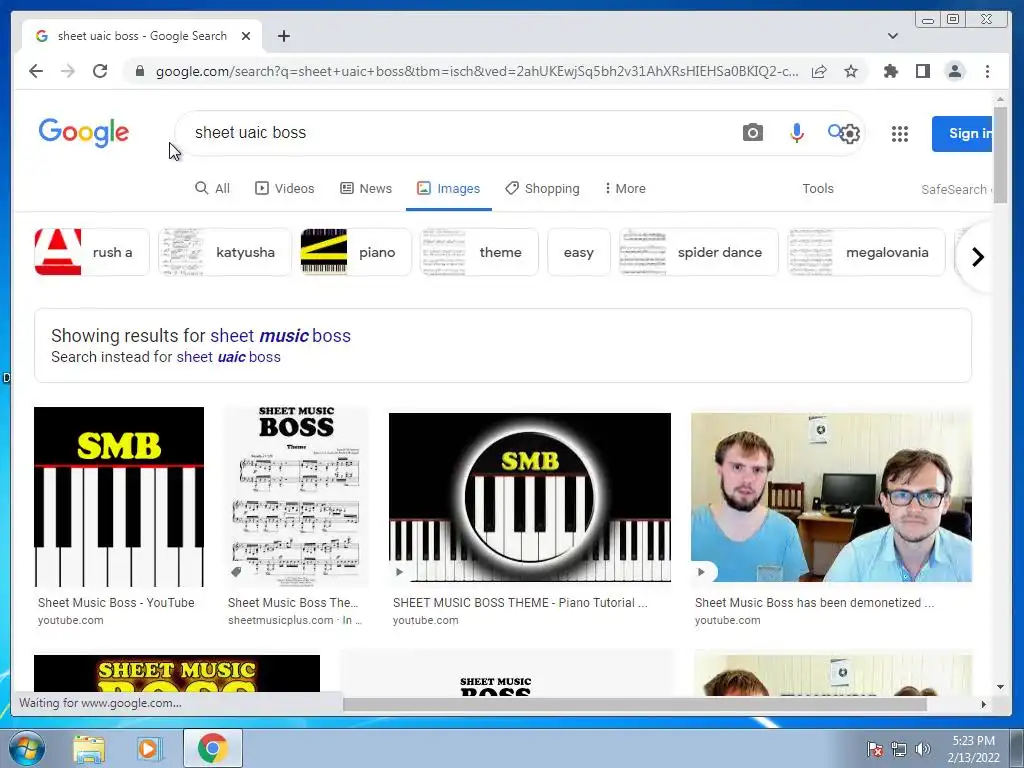
Task: Select the piano suggestion chip
Action: click(356, 252)
